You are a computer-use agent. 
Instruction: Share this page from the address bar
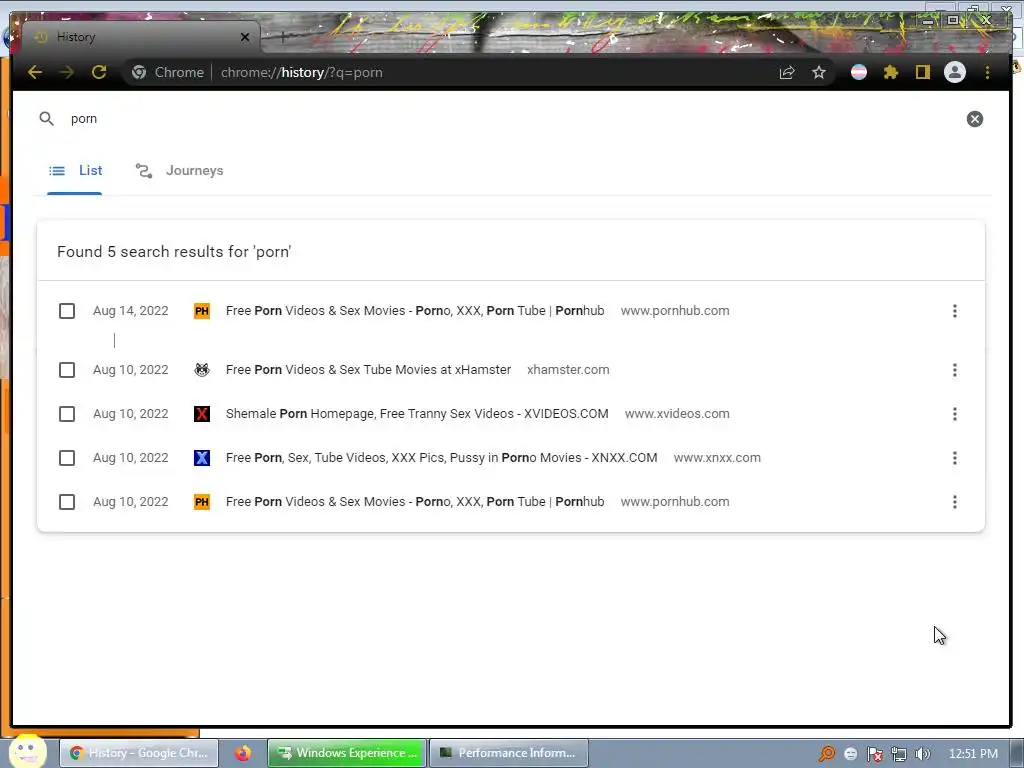787,72
